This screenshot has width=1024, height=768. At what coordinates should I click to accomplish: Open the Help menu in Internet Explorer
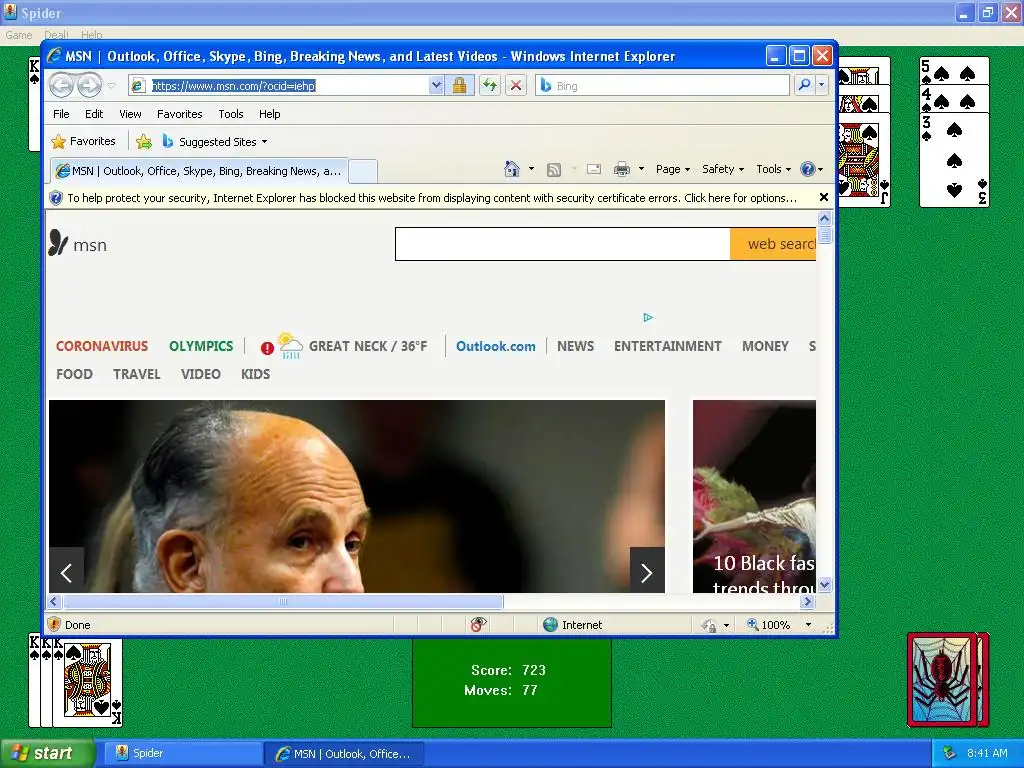point(269,114)
